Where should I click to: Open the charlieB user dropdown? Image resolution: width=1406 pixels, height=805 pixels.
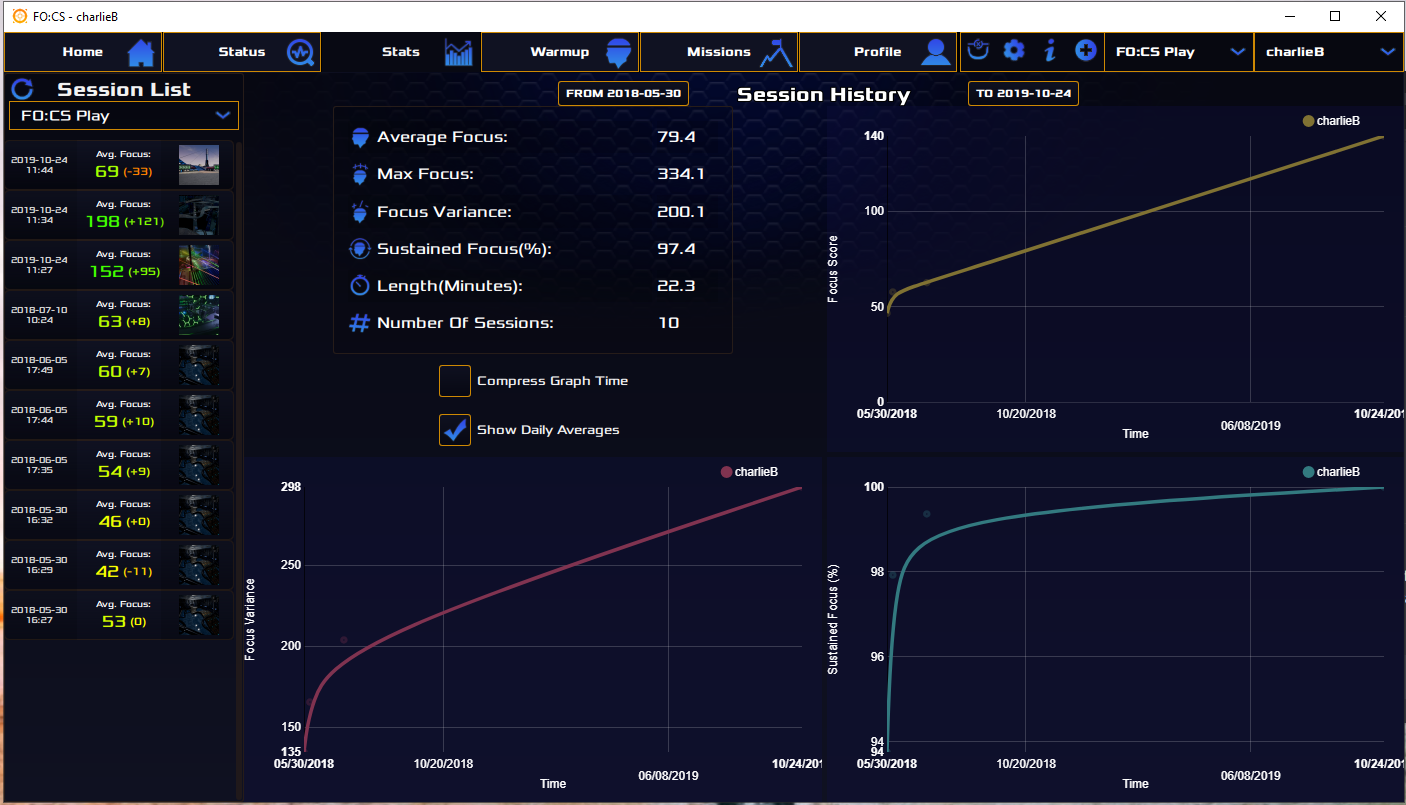coord(1329,52)
